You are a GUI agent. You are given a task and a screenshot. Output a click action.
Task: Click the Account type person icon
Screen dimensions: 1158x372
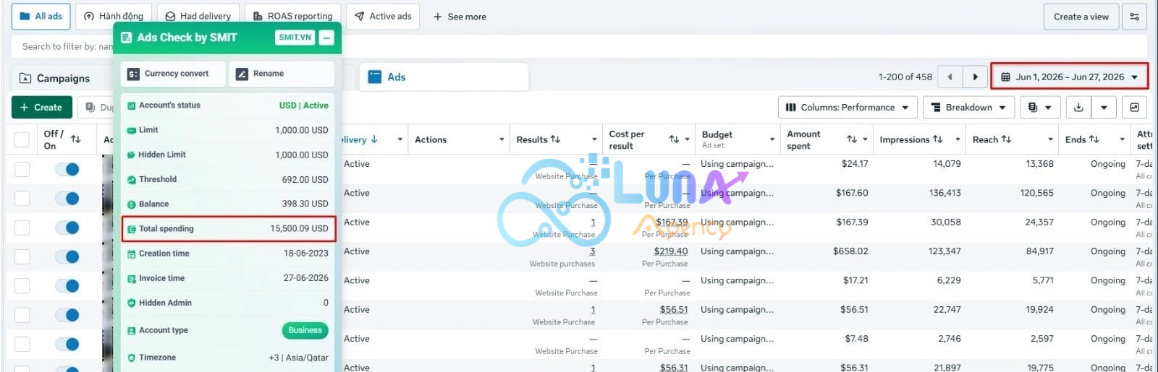(x=131, y=331)
